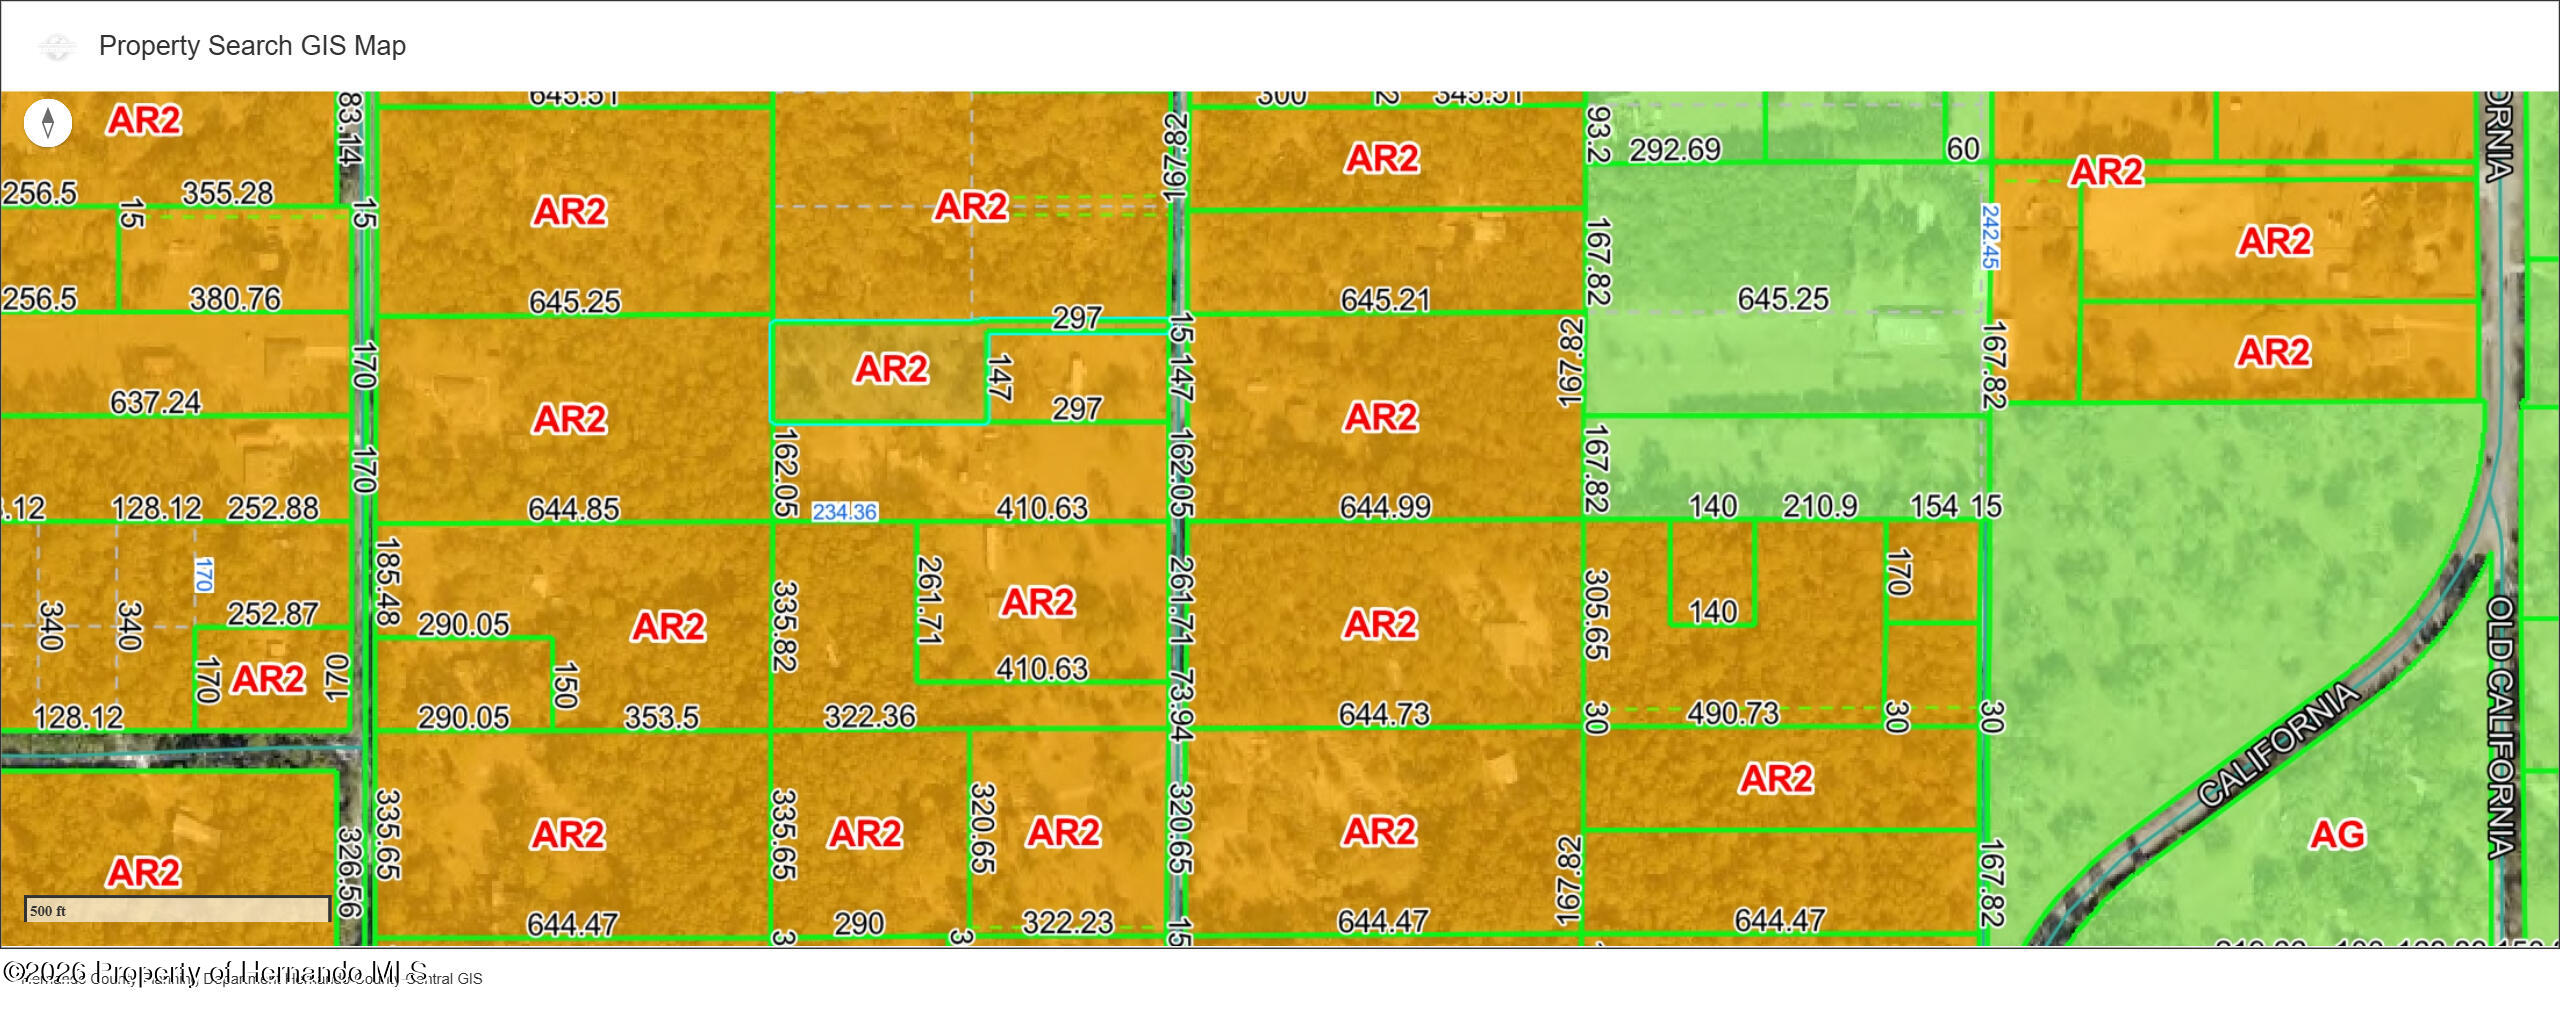Viewport: 2560px width, 1018px height.
Task: Click the 637.24 parcel dimension
Action: [x=155, y=402]
